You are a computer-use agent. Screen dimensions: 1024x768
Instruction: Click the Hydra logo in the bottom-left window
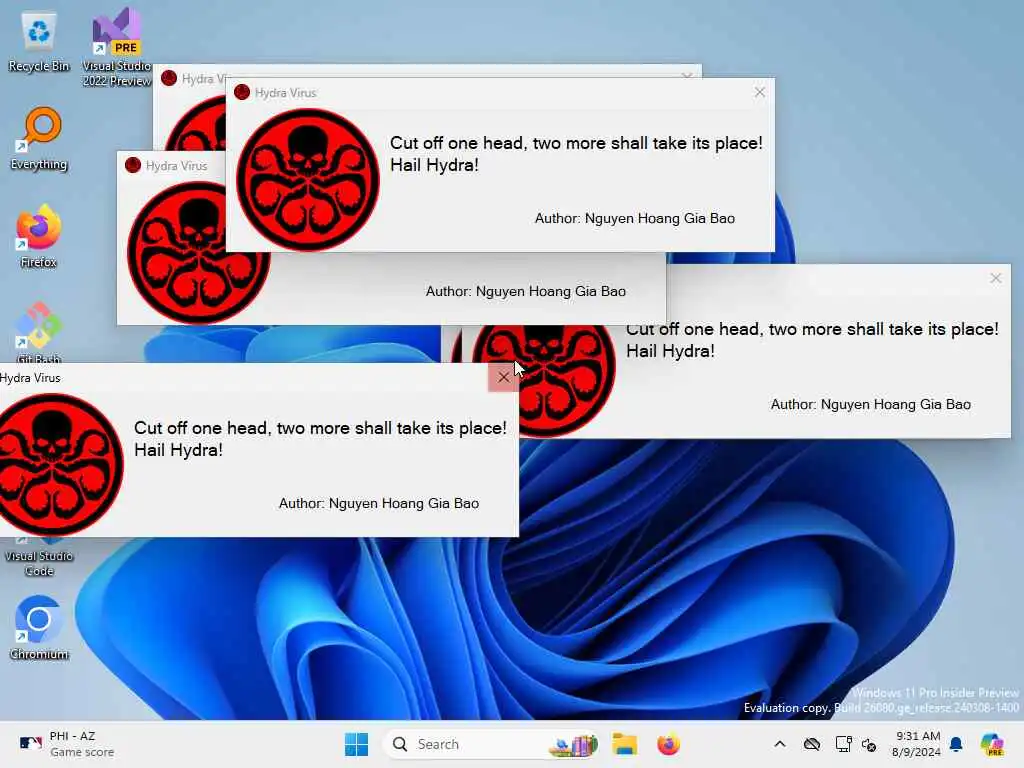pyautogui.click(x=59, y=464)
